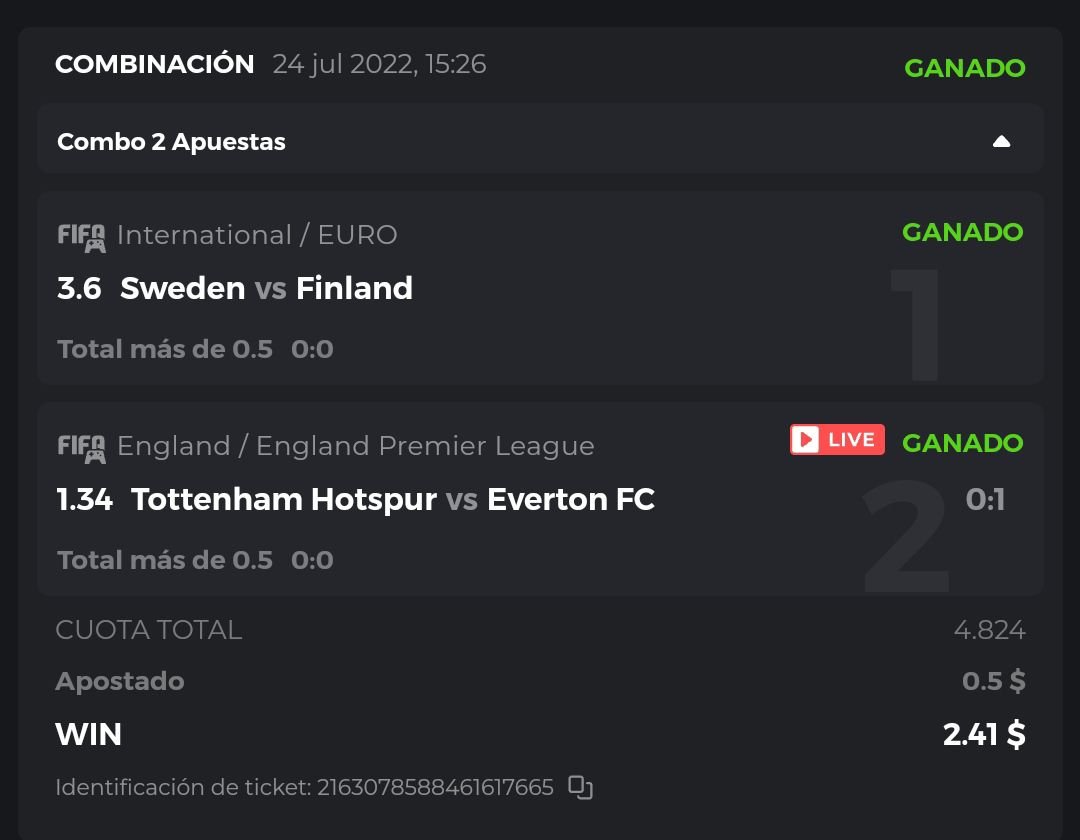
Task: Click the COMBINACIÓN title
Action: coord(155,64)
